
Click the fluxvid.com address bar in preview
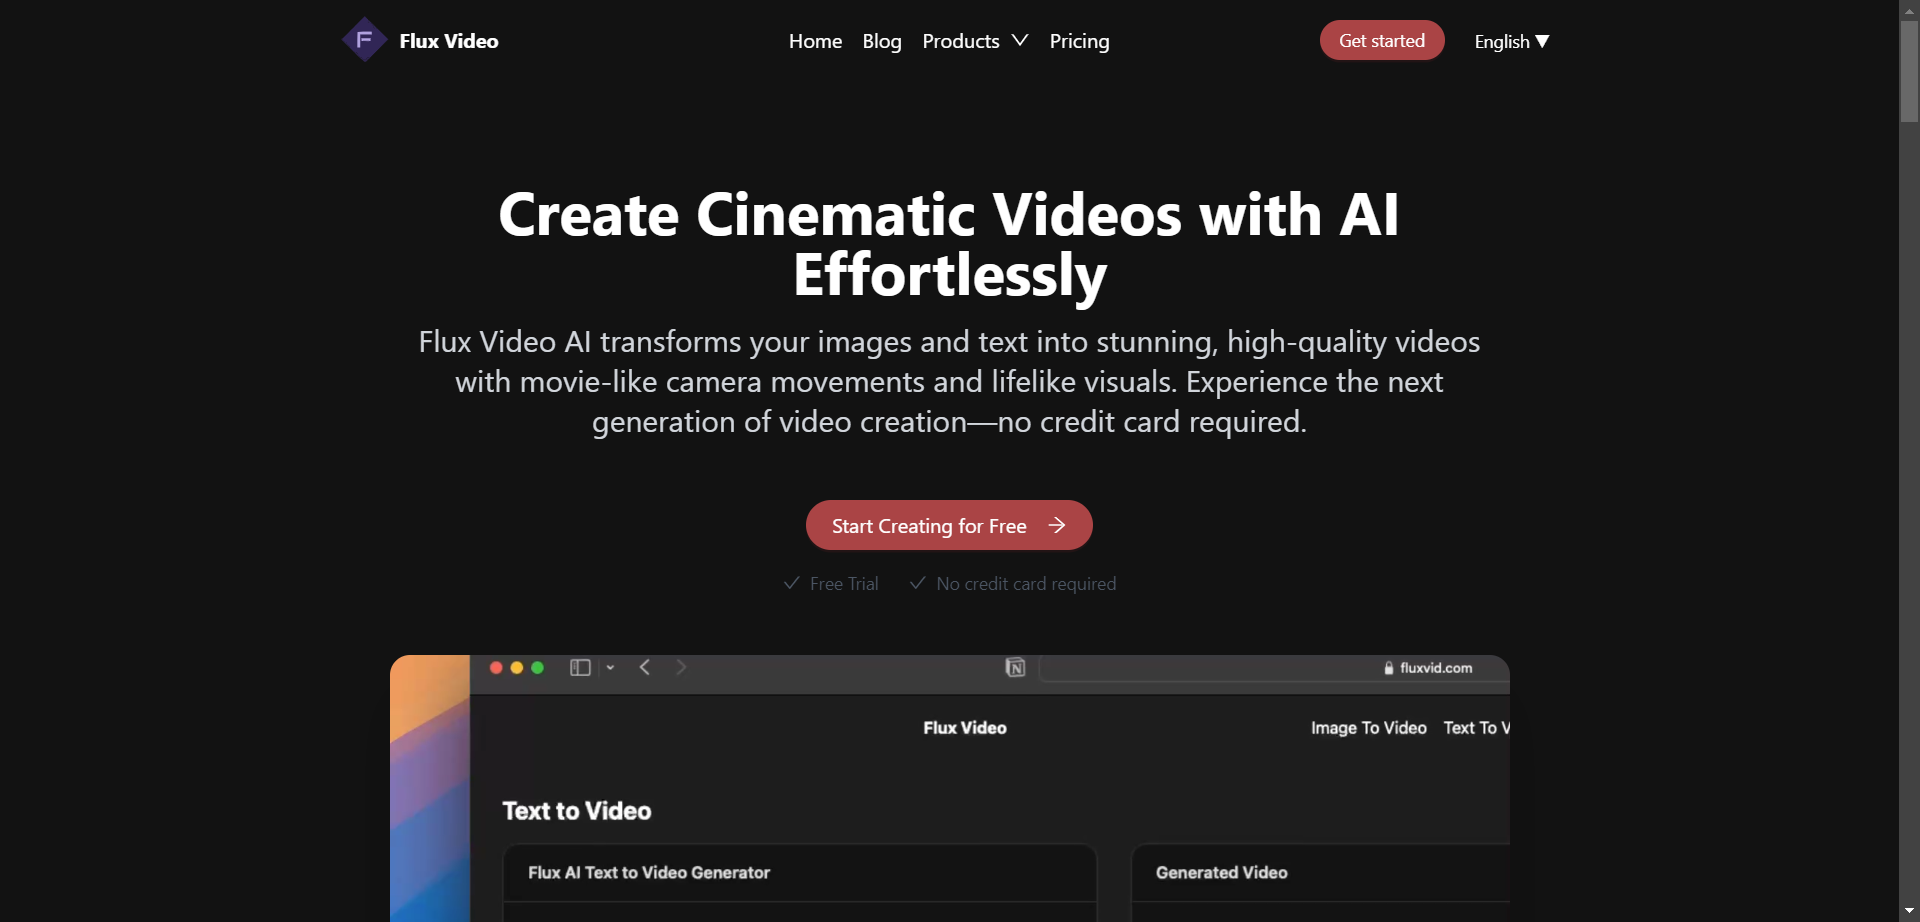1274,668
